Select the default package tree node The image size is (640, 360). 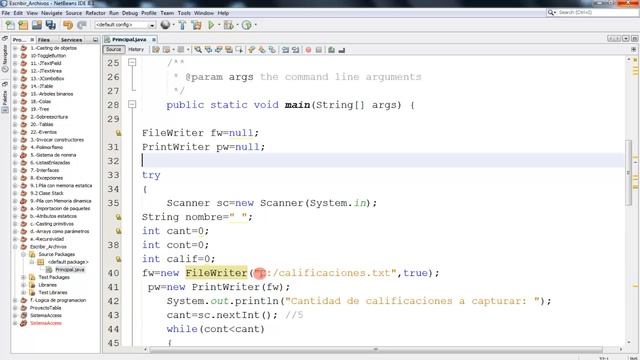point(67,262)
